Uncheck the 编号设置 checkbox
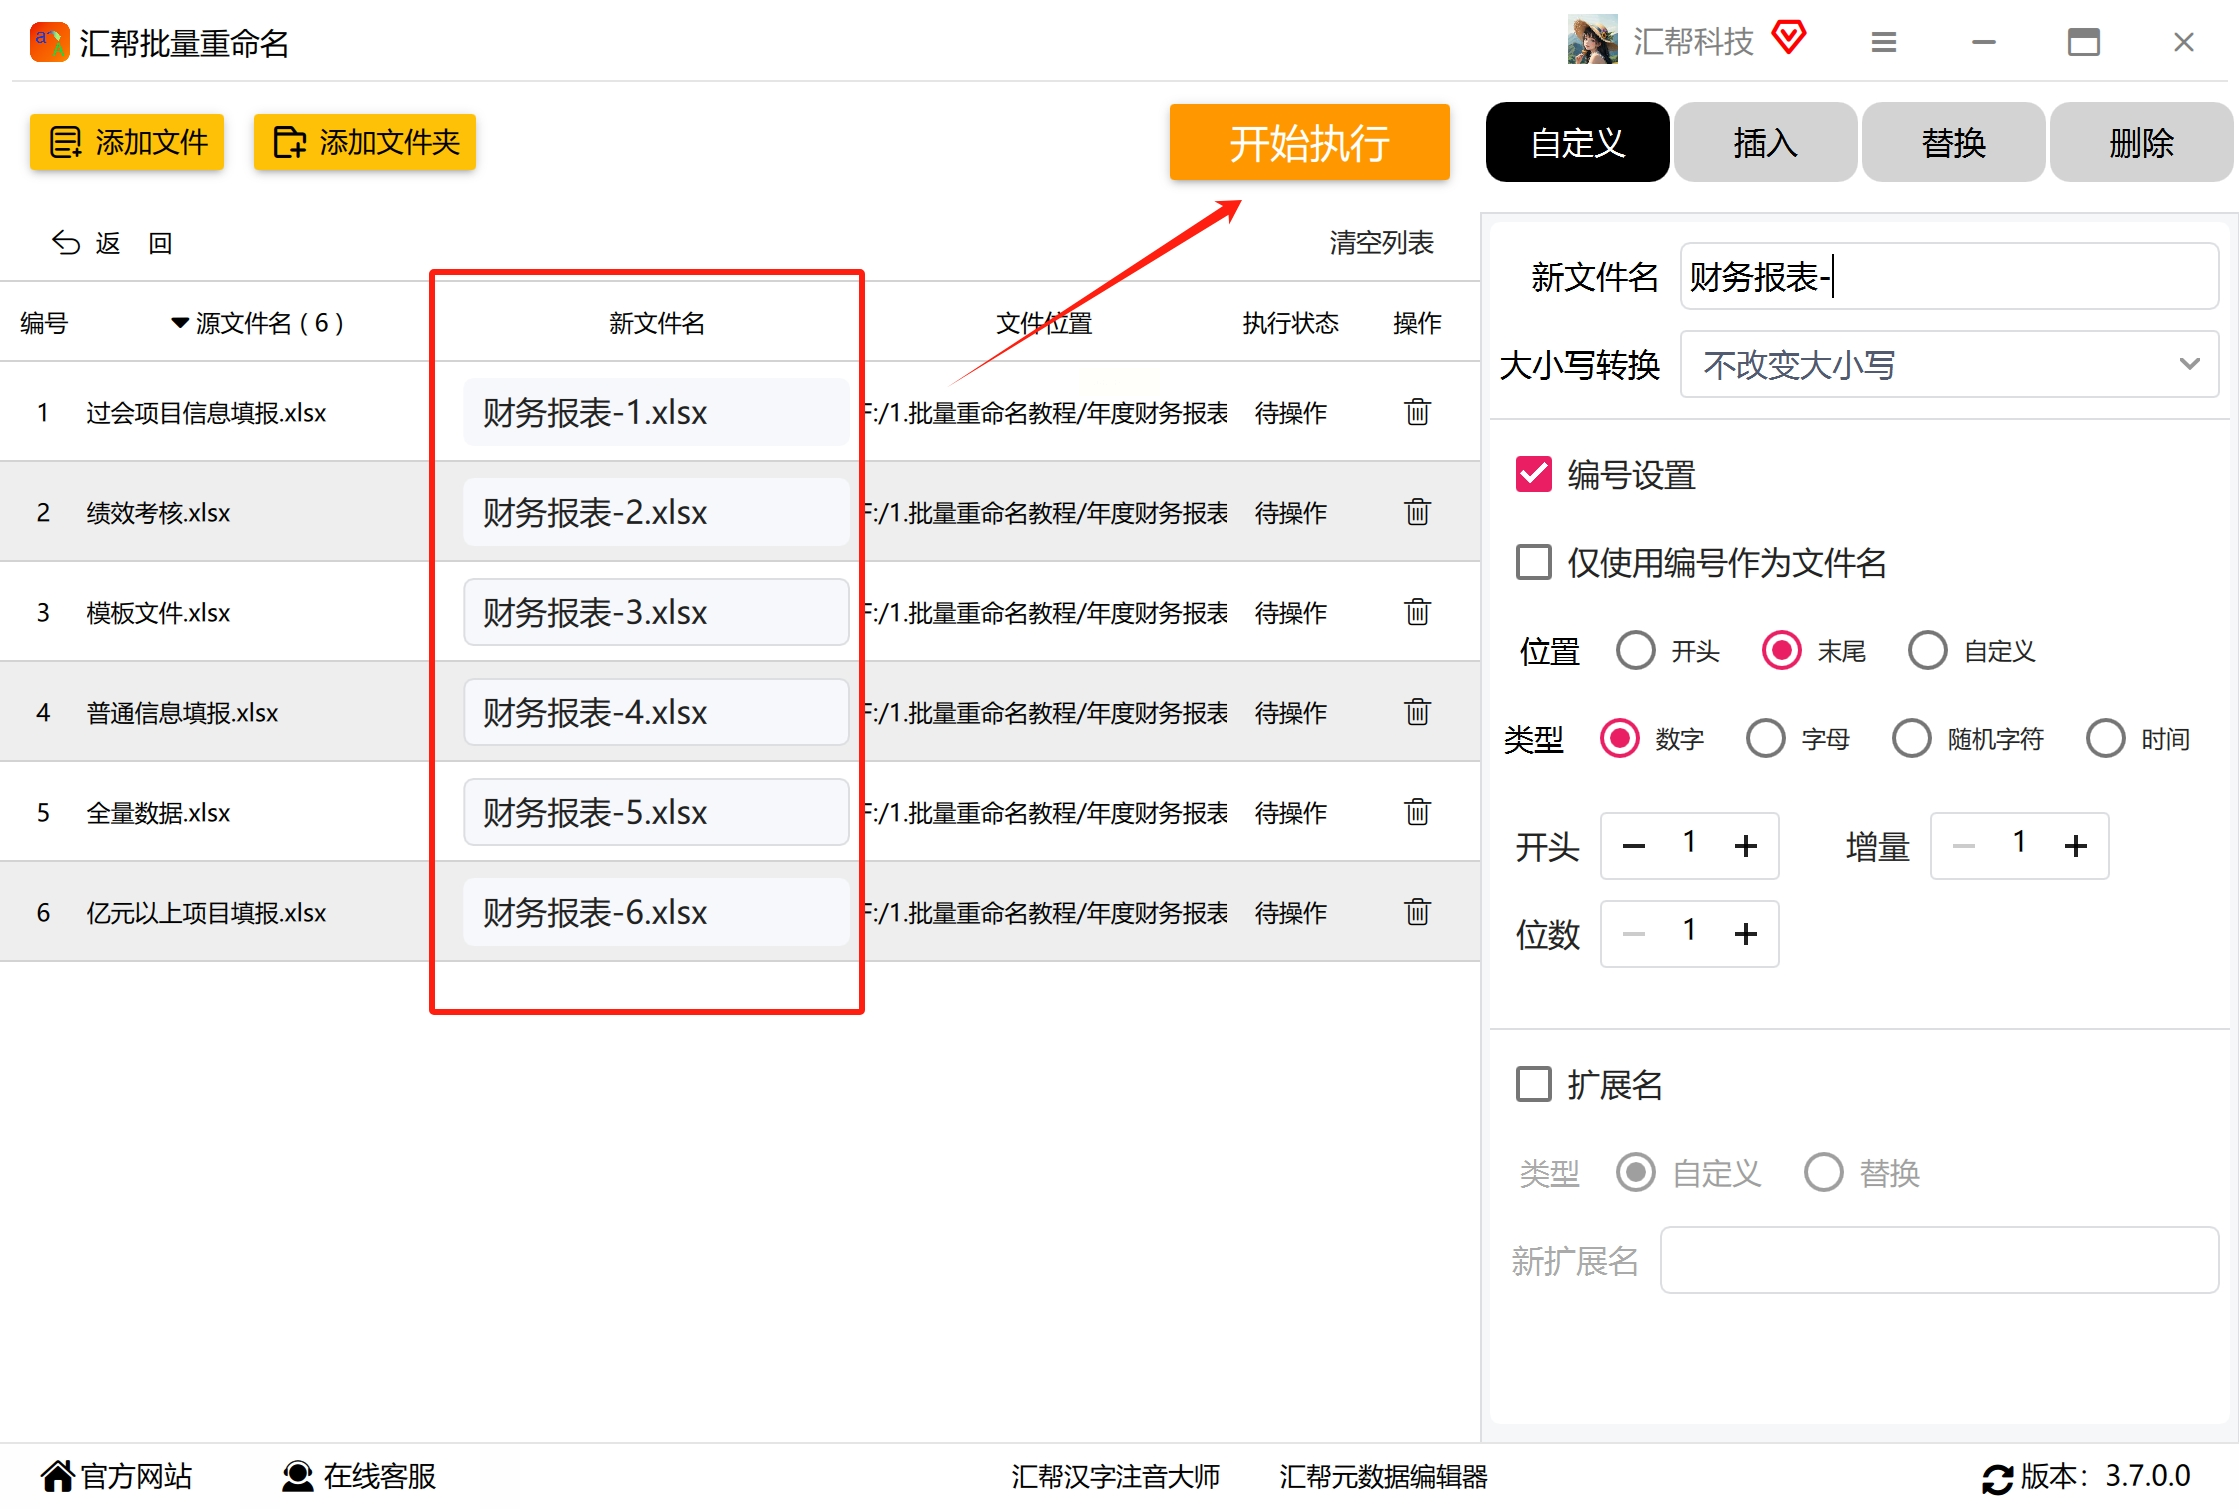 point(1533,474)
